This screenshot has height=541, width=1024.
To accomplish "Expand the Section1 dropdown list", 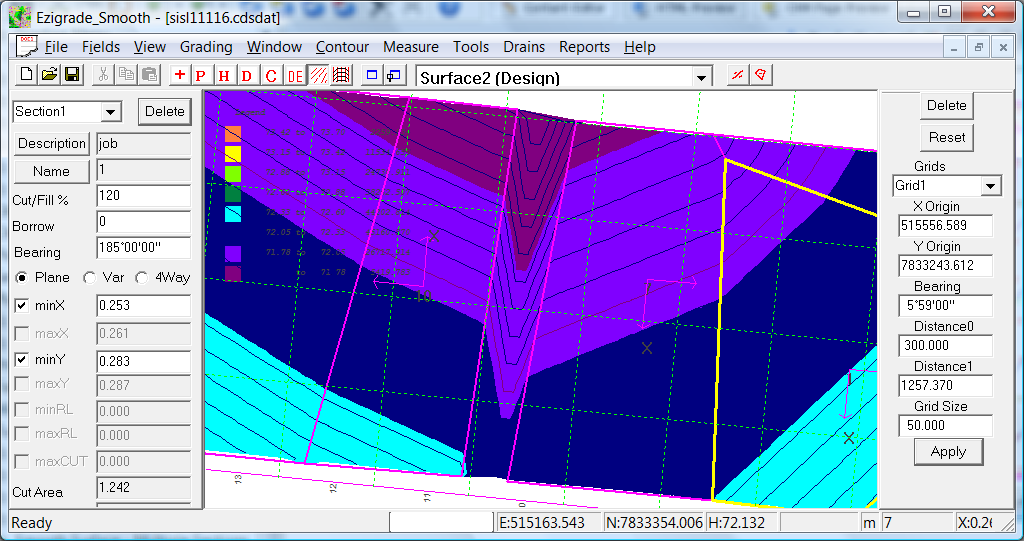I will [x=110, y=112].
